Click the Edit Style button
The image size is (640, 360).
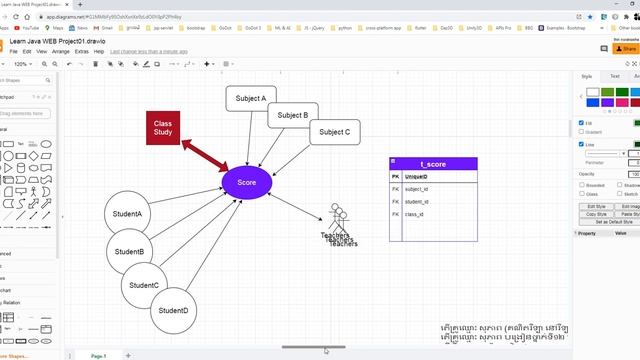[x=596, y=207]
